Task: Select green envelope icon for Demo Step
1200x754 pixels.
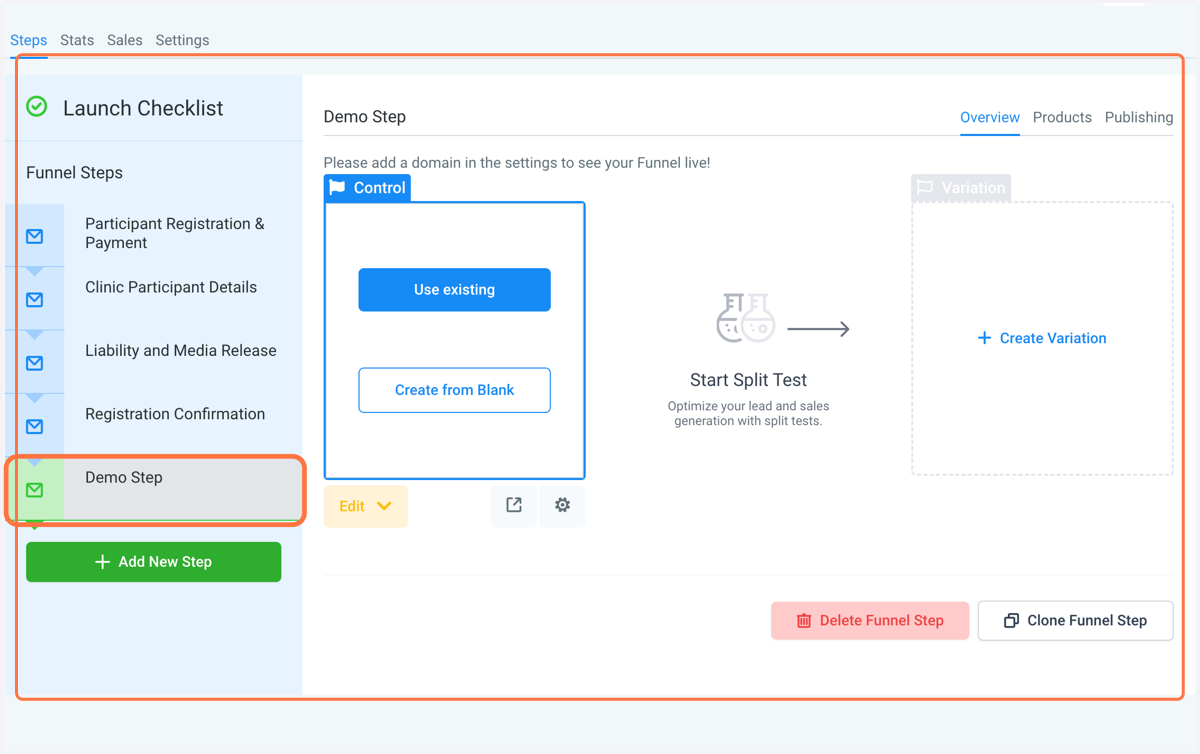Action: (35, 490)
